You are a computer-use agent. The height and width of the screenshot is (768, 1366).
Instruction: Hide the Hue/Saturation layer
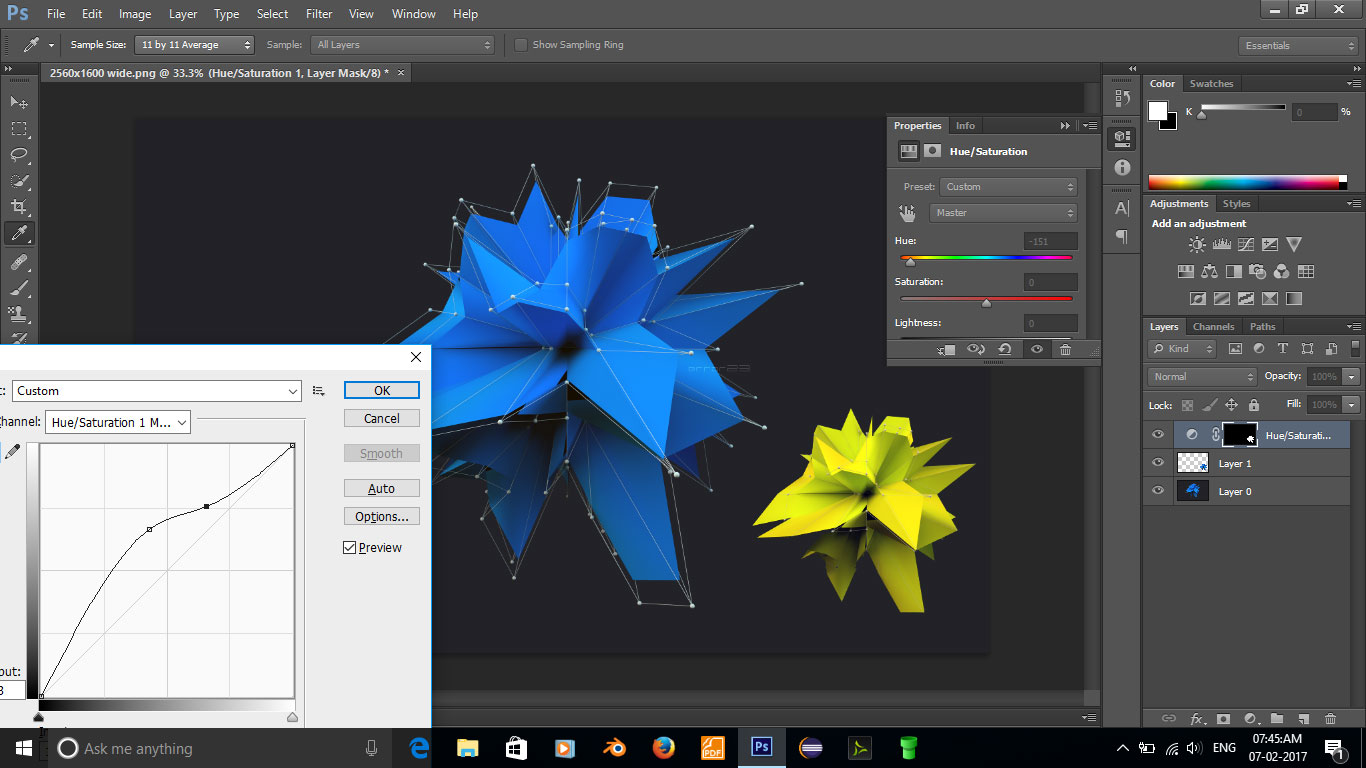click(1158, 435)
